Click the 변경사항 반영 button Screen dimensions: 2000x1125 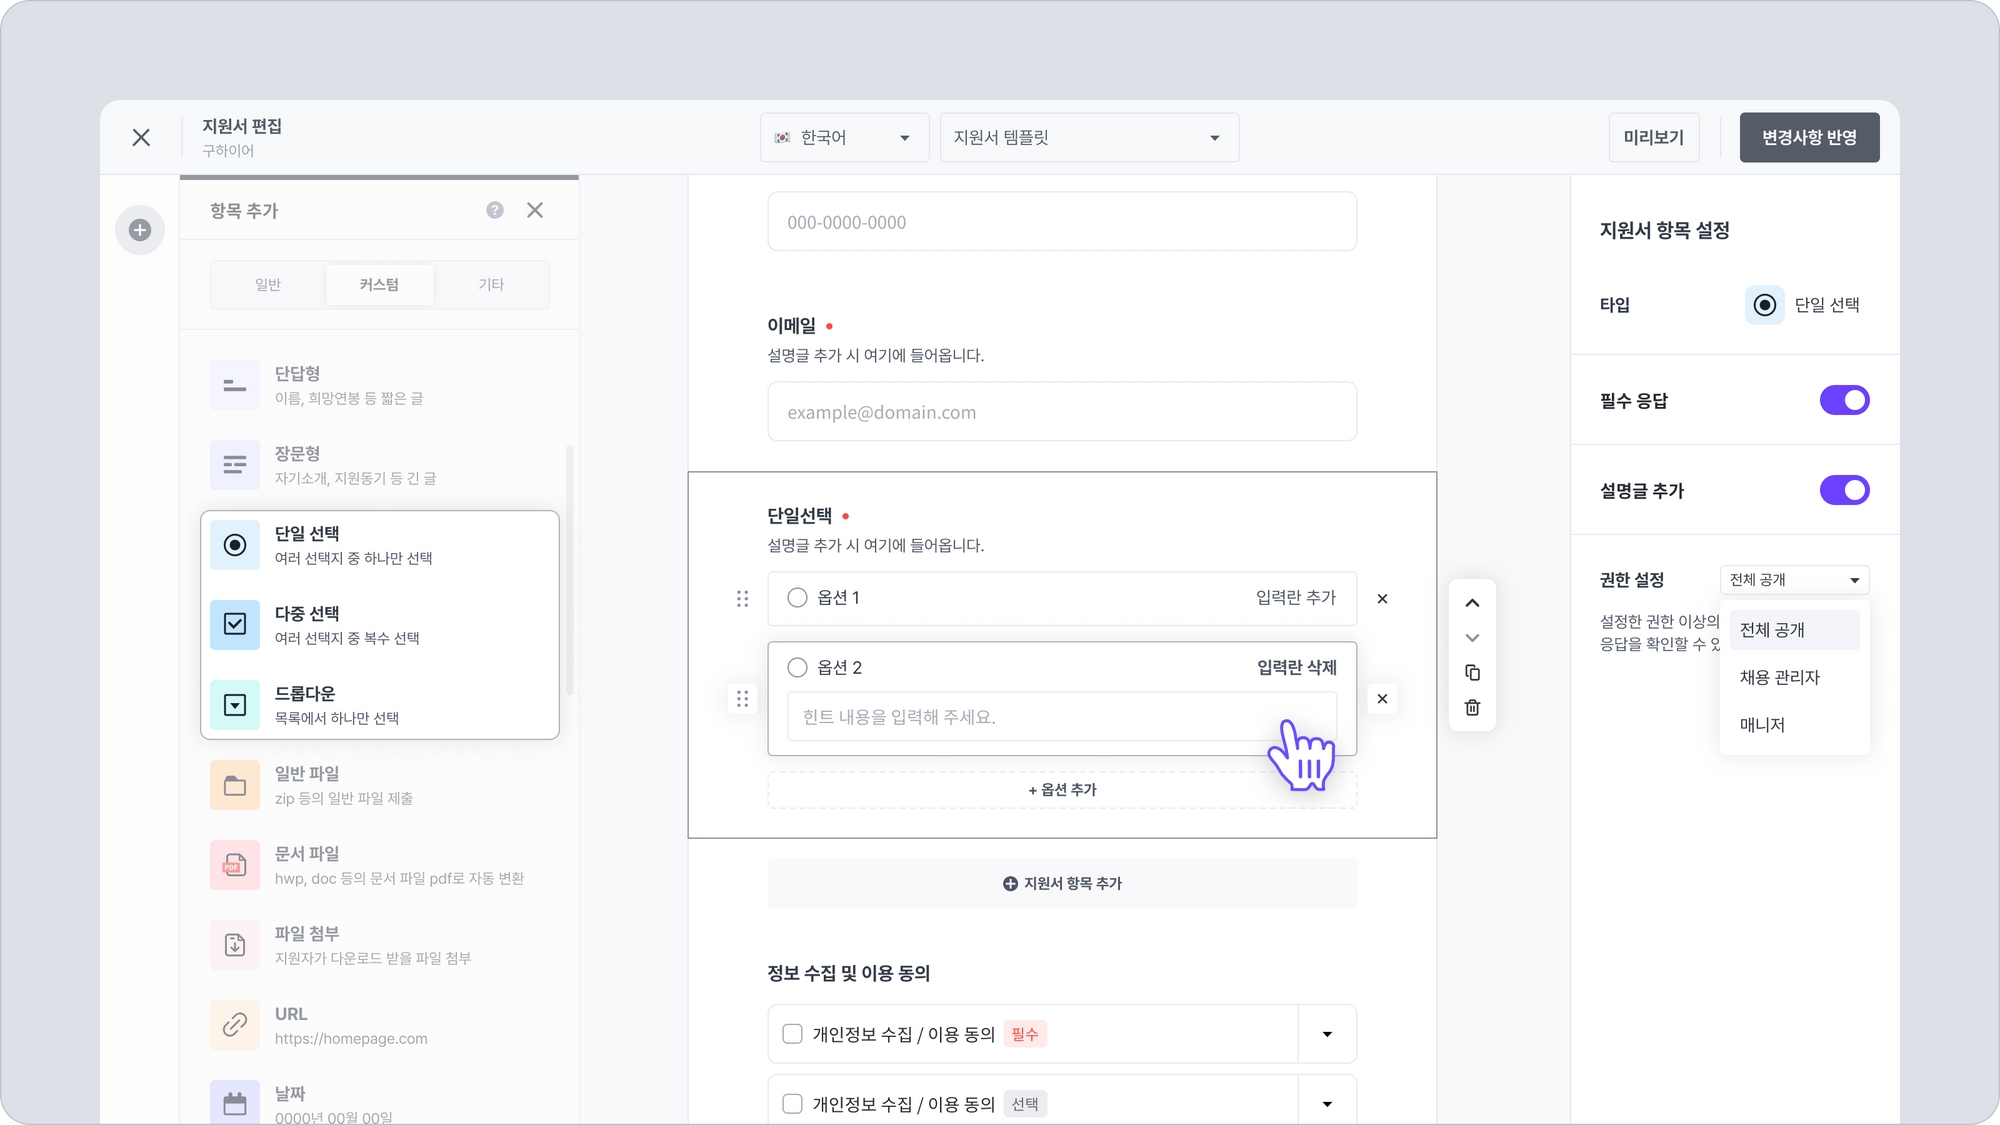point(1808,138)
